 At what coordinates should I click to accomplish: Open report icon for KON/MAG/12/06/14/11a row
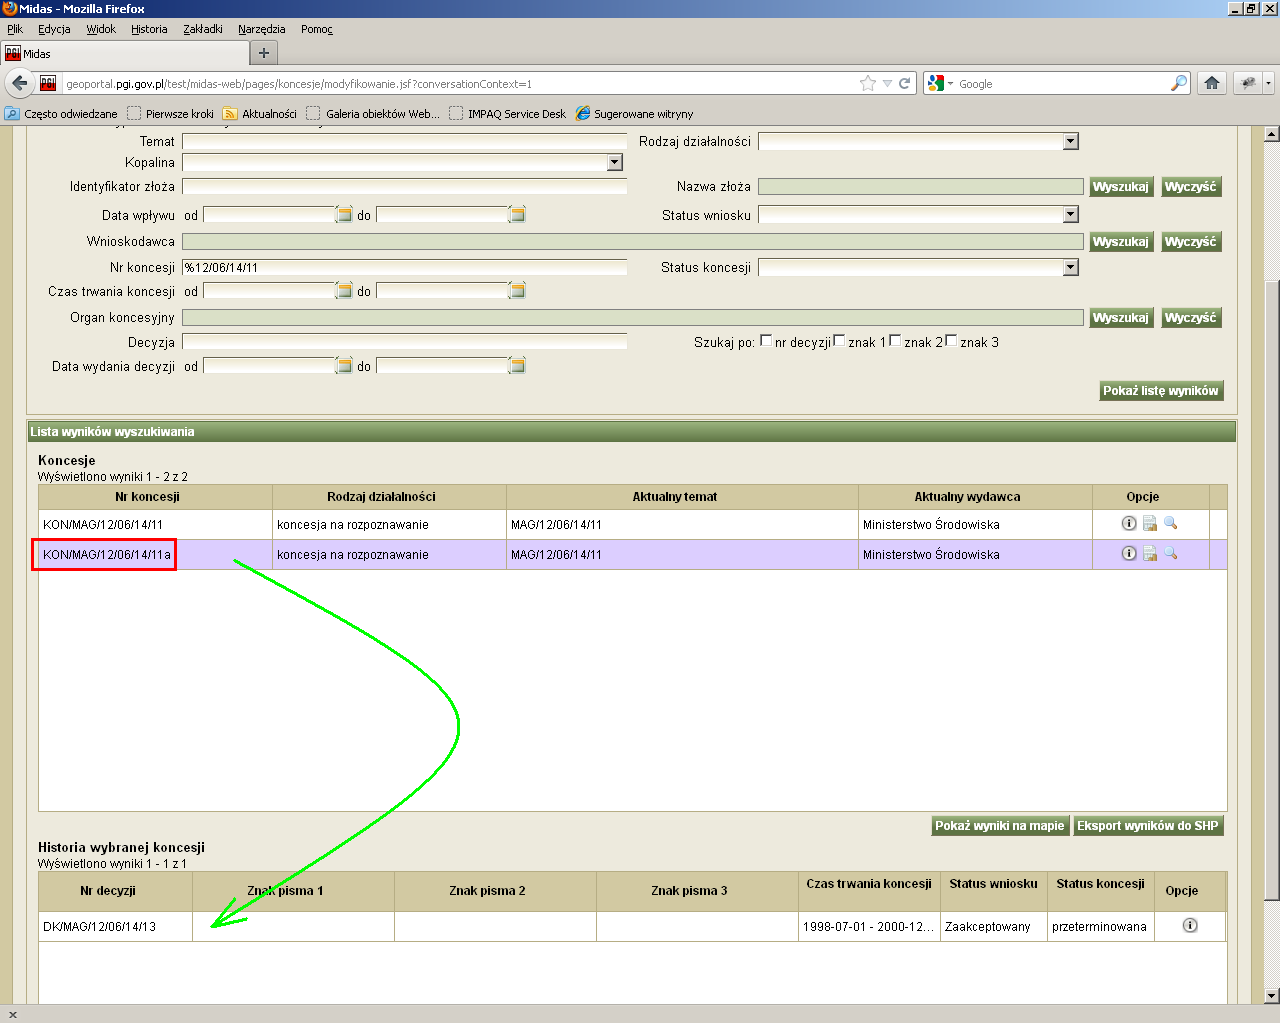1150,553
